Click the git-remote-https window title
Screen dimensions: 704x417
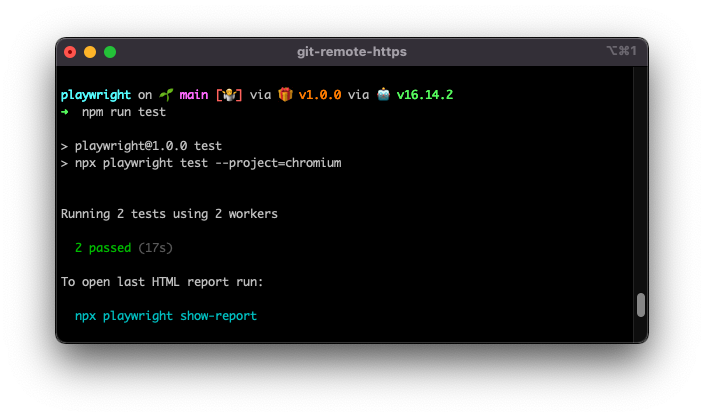point(352,52)
